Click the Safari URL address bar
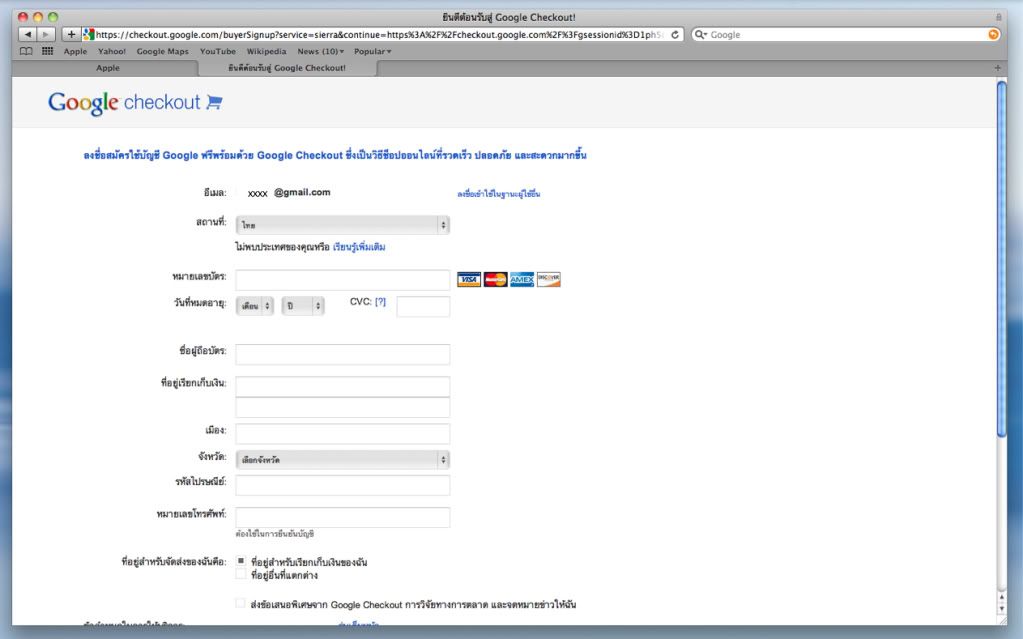 pos(382,35)
